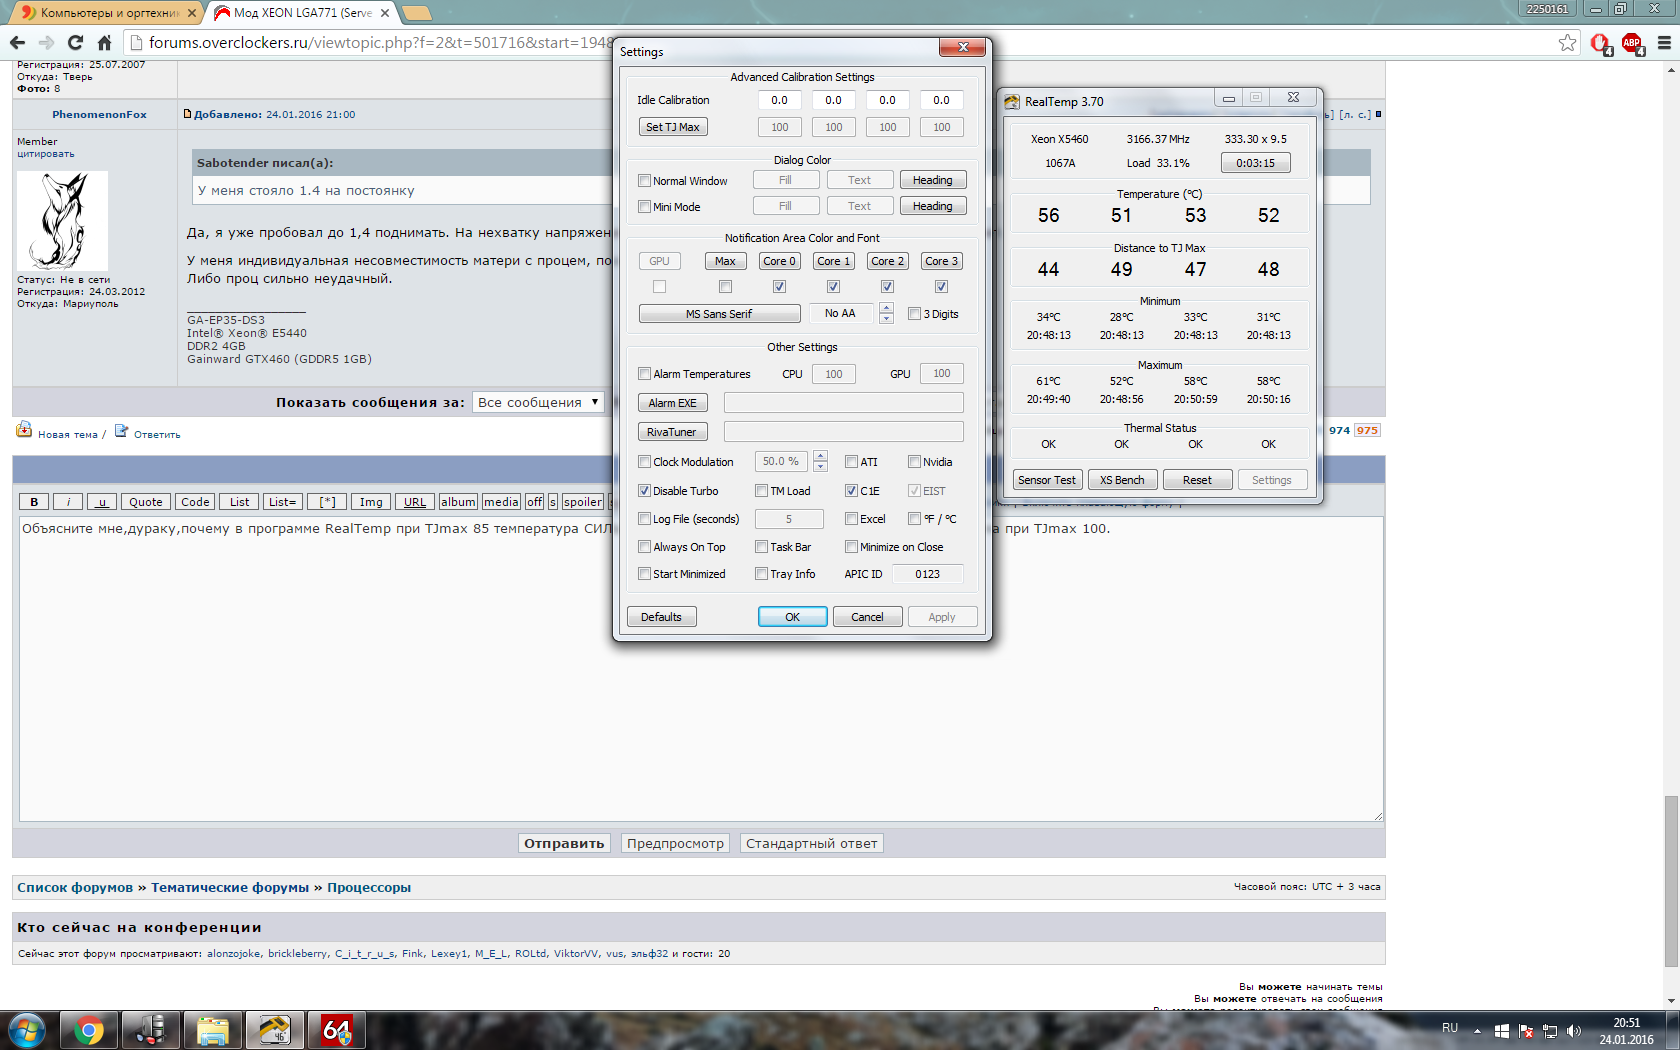Enable the Always On Top checkbox

(x=645, y=547)
